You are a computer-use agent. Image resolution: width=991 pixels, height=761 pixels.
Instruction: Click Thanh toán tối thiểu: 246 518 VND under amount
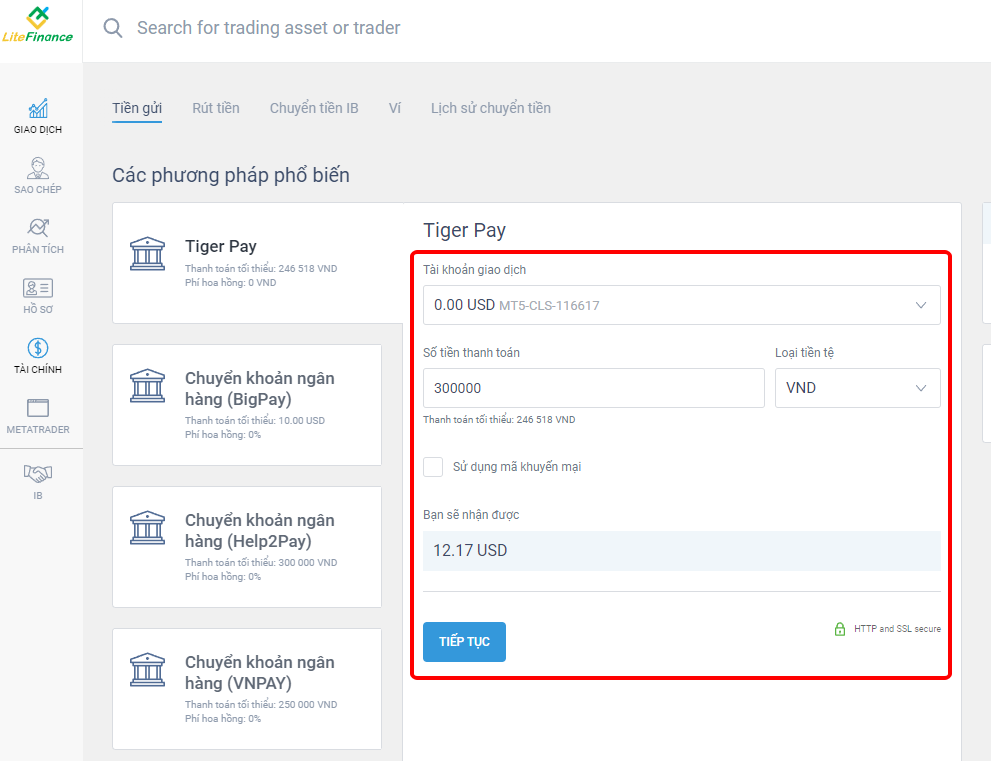(499, 420)
